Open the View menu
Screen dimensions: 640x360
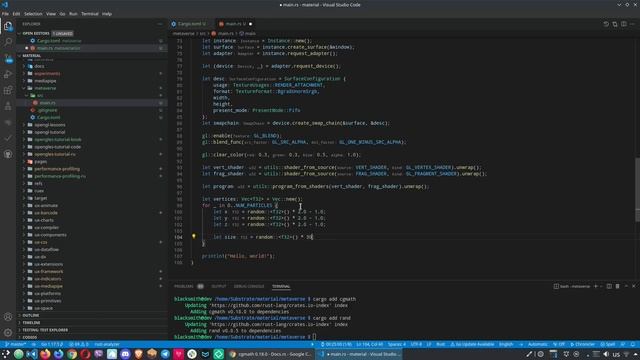51,14
